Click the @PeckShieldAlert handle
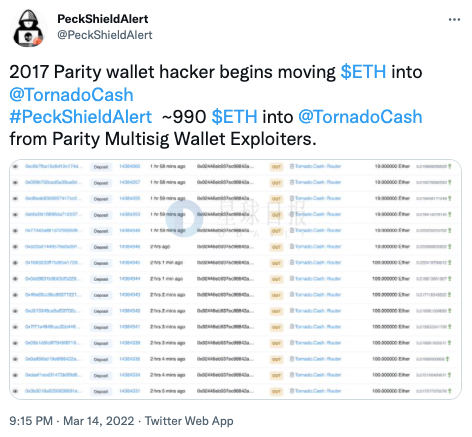 105,35
